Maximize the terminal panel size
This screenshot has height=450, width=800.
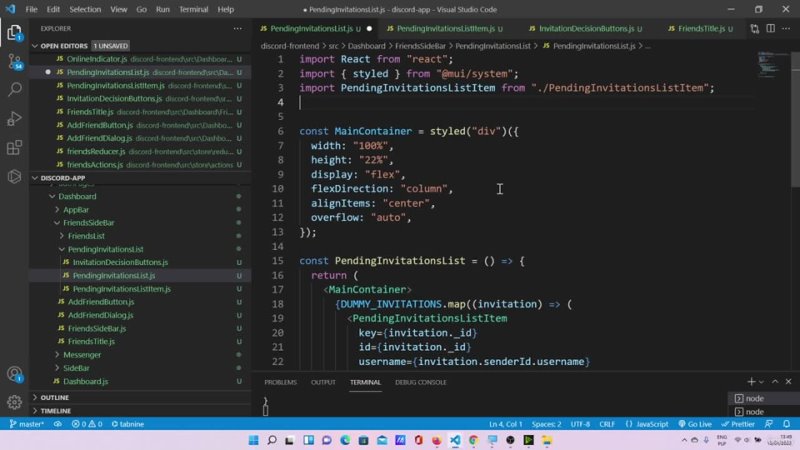[x=775, y=382]
